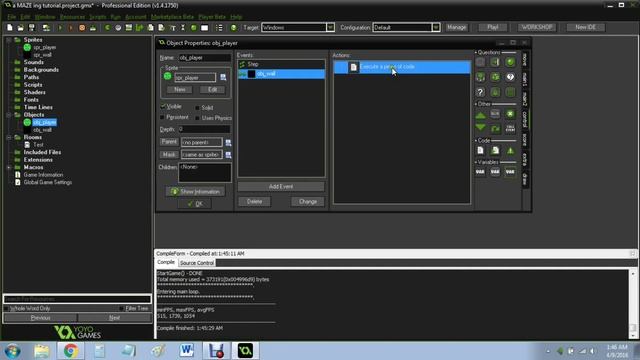Toggle the Filter Tree checkbox
The width and height of the screenshot is (640, 360).
pos(121,309)
